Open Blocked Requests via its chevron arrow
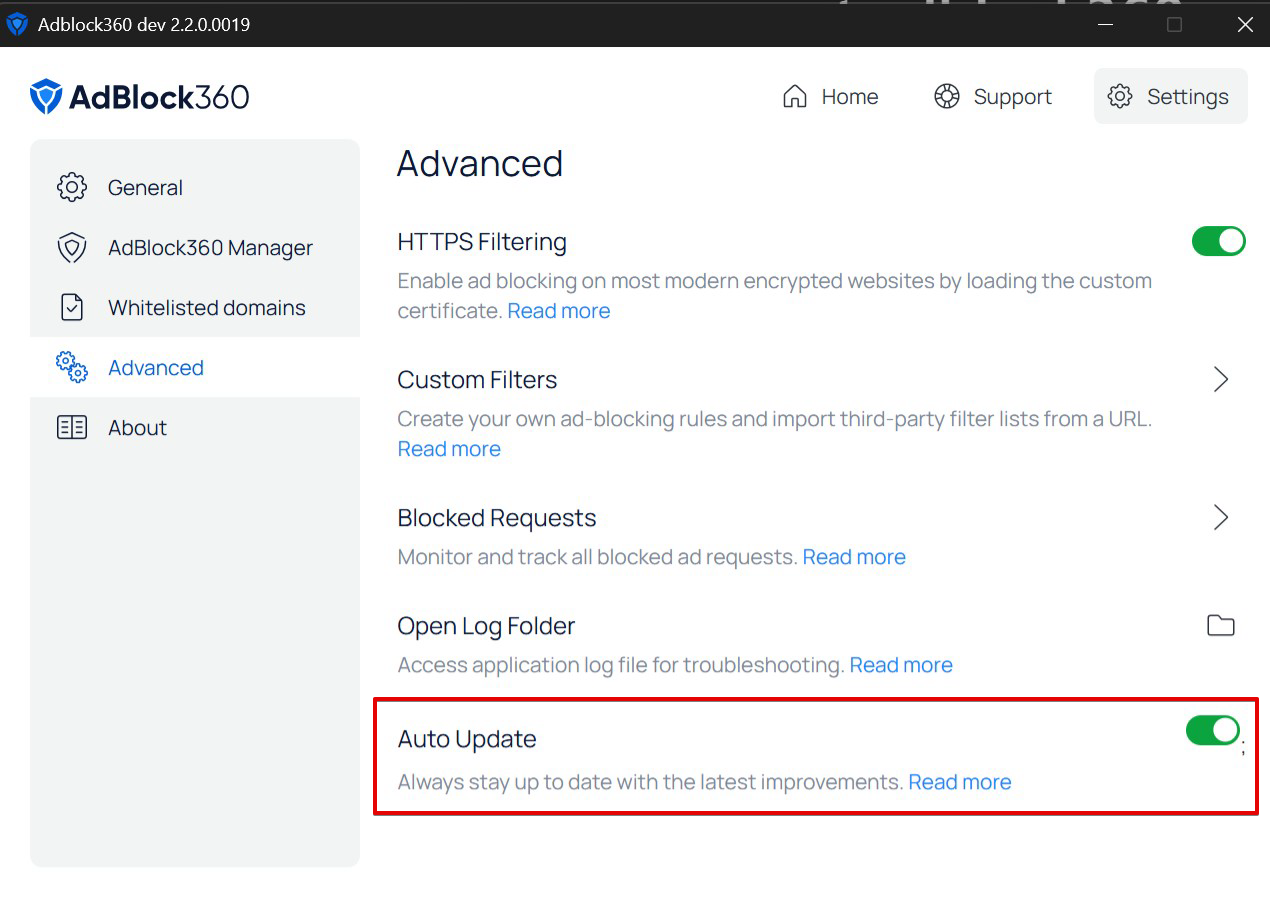Screen dimensions: 1270x897 [x=1221, y=518]
